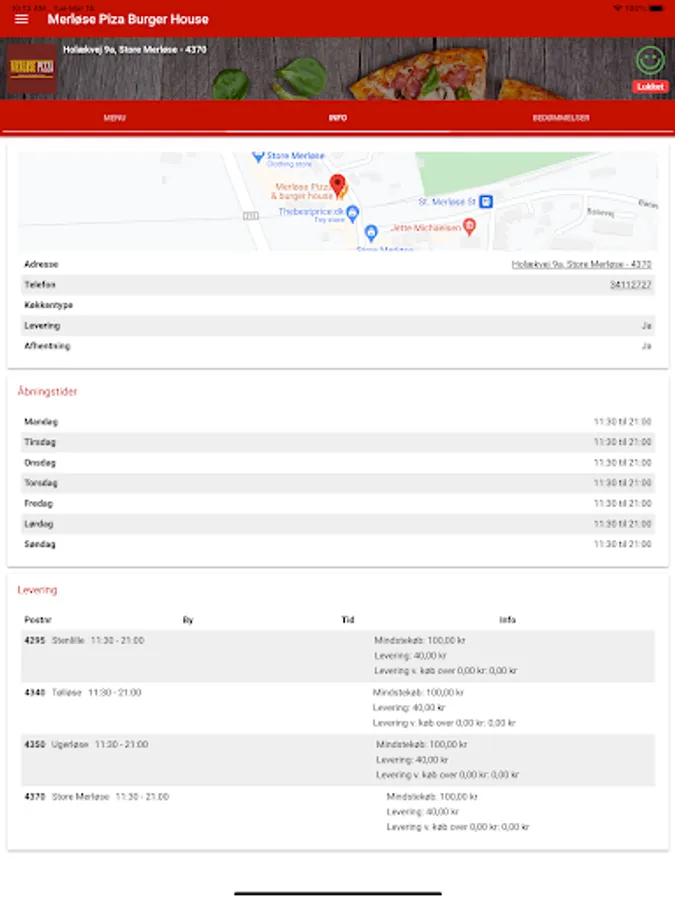Viewport: 675px width, 900px height.
Task: Tap the Jette Michaelsen map marker
Action: (x=470, y=227)
